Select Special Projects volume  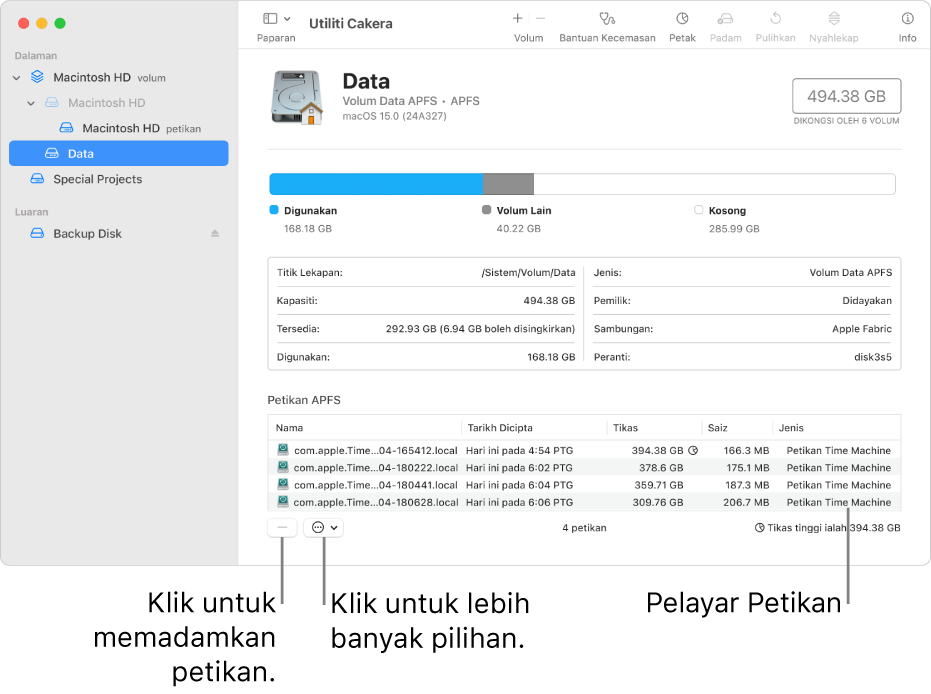[97, 179]
